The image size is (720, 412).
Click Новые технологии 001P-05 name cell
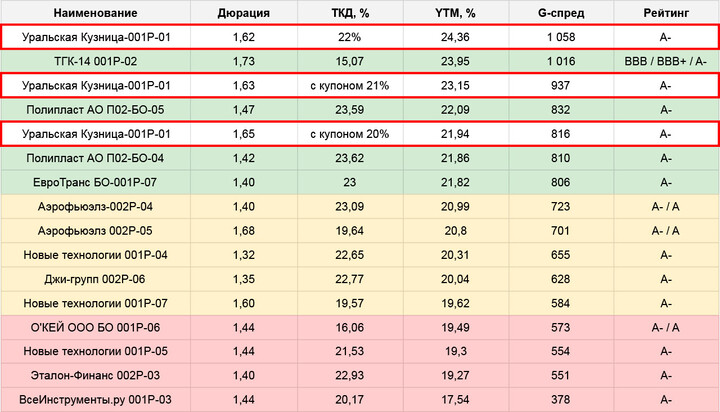[x=96, y=351]
